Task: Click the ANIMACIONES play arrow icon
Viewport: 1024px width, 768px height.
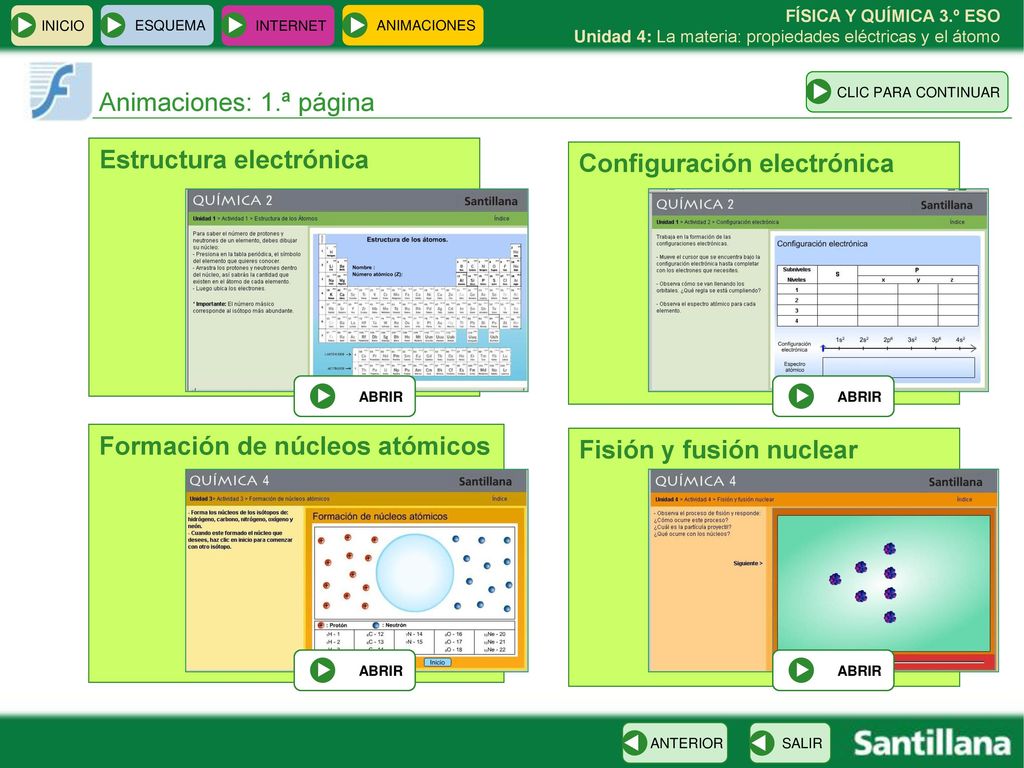Action: coord(355,25)
